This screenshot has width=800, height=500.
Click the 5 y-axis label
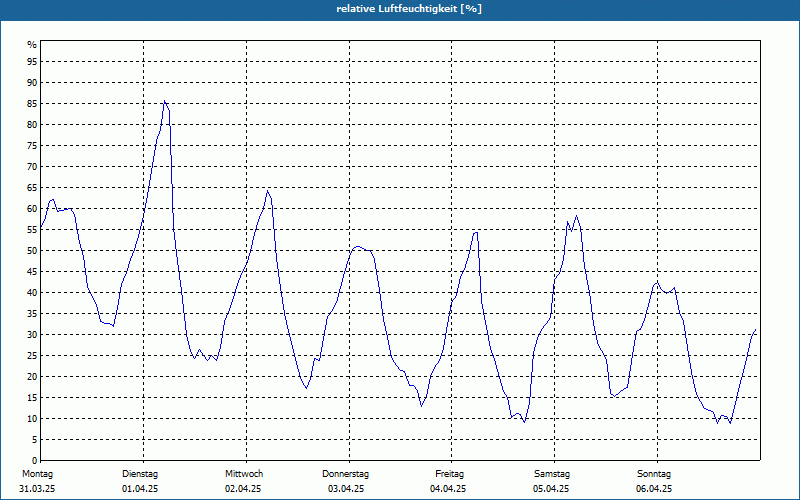[34, 440]
